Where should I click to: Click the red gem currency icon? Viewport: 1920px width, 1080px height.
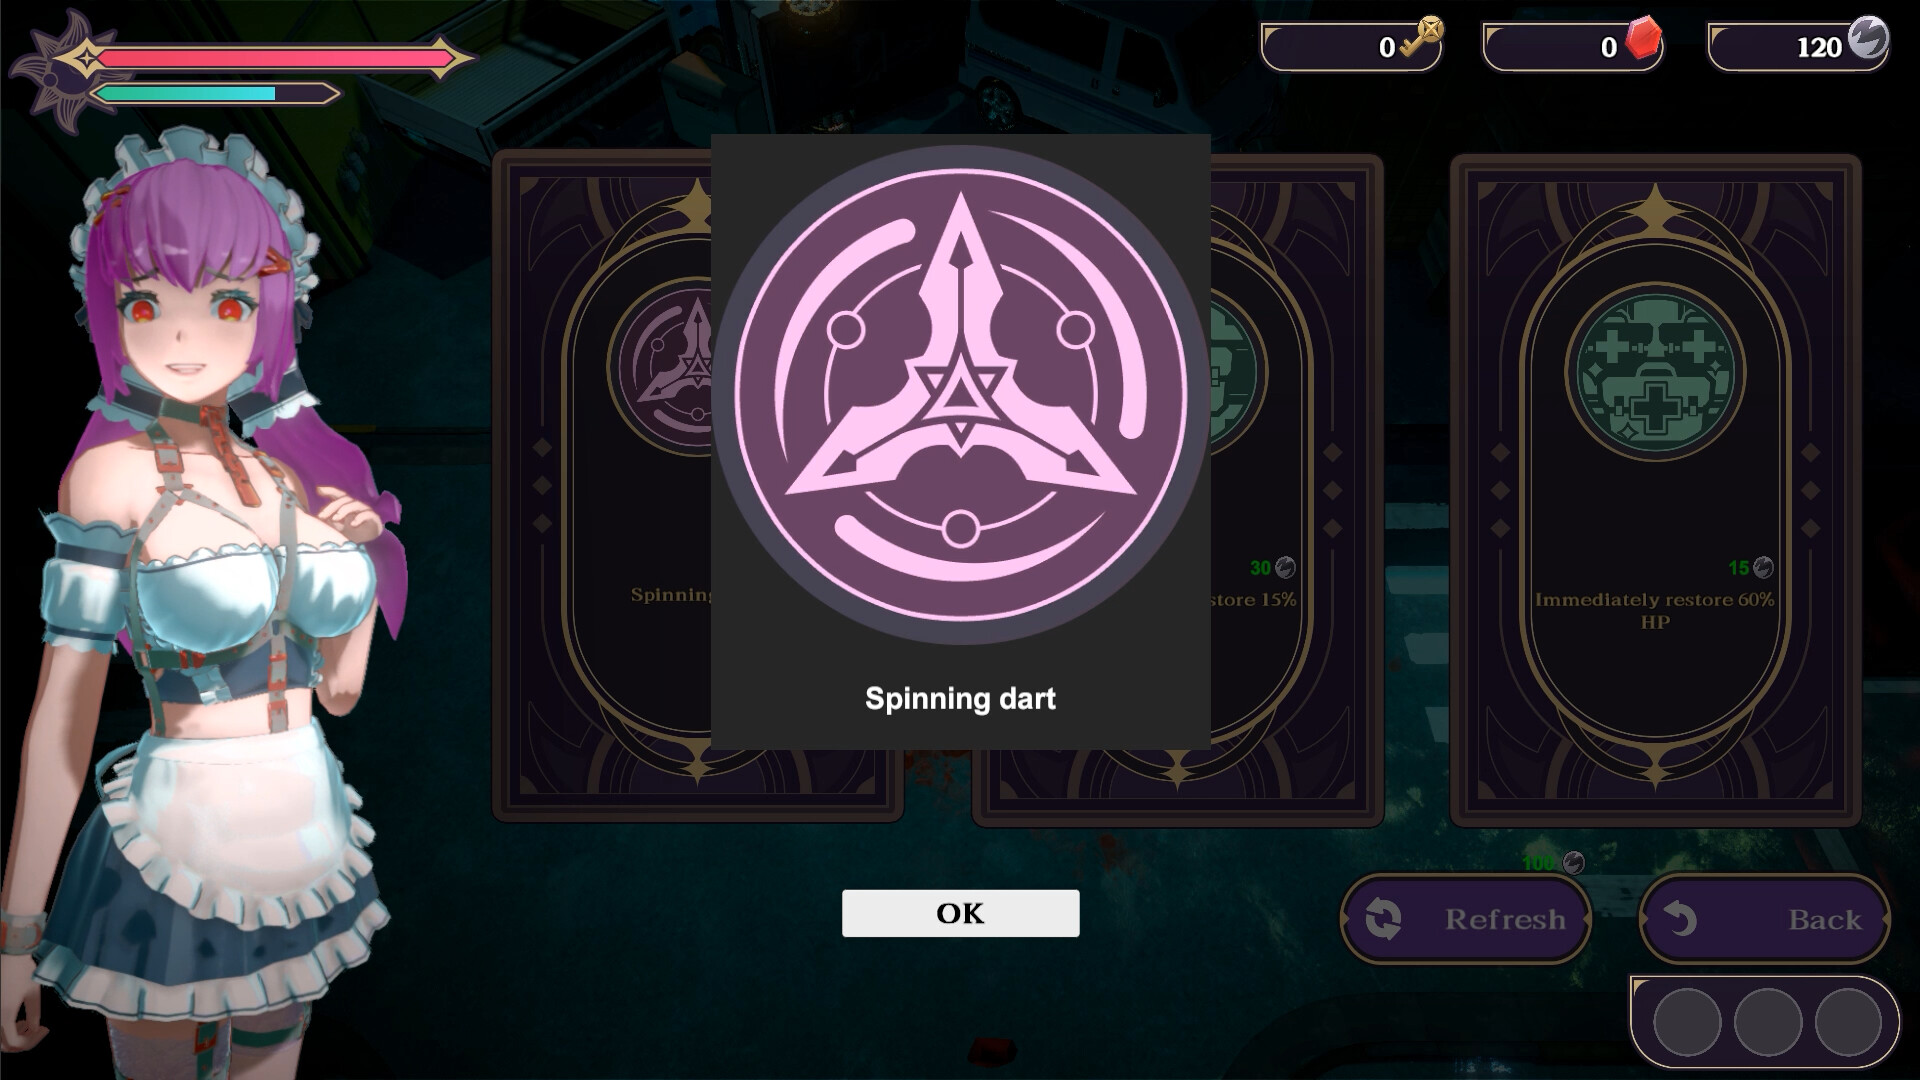(1643, 39)
